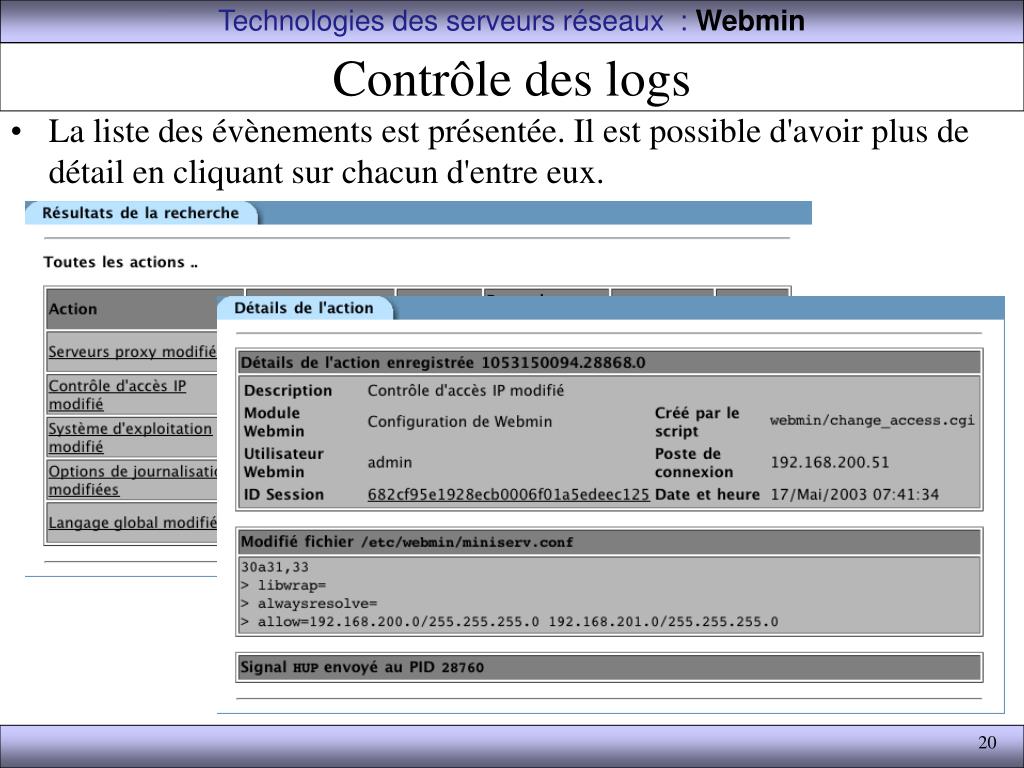Click the 'Description' field label

tap(288, 391)
